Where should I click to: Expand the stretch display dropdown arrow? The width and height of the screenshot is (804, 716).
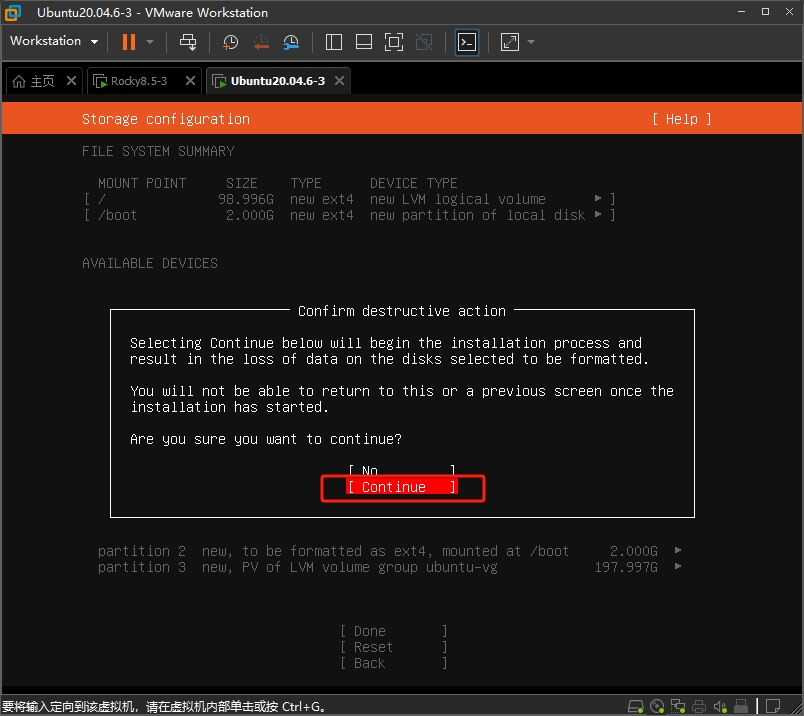coord(531,42)
